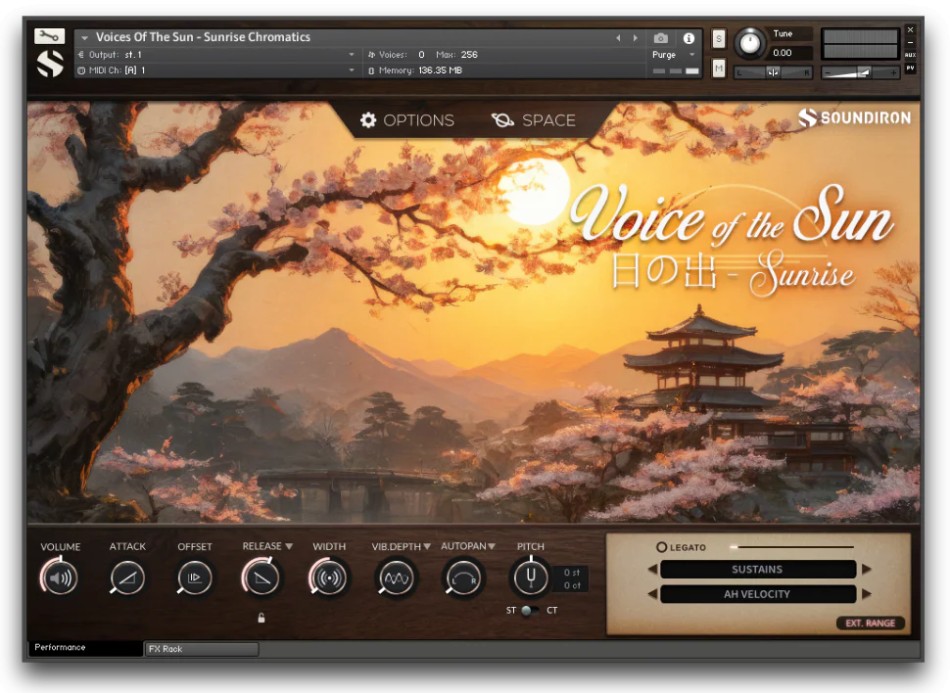Solo the instrument with S button
Image resolution: width=950 pixels, height=693 pixels.
[719, 38]
